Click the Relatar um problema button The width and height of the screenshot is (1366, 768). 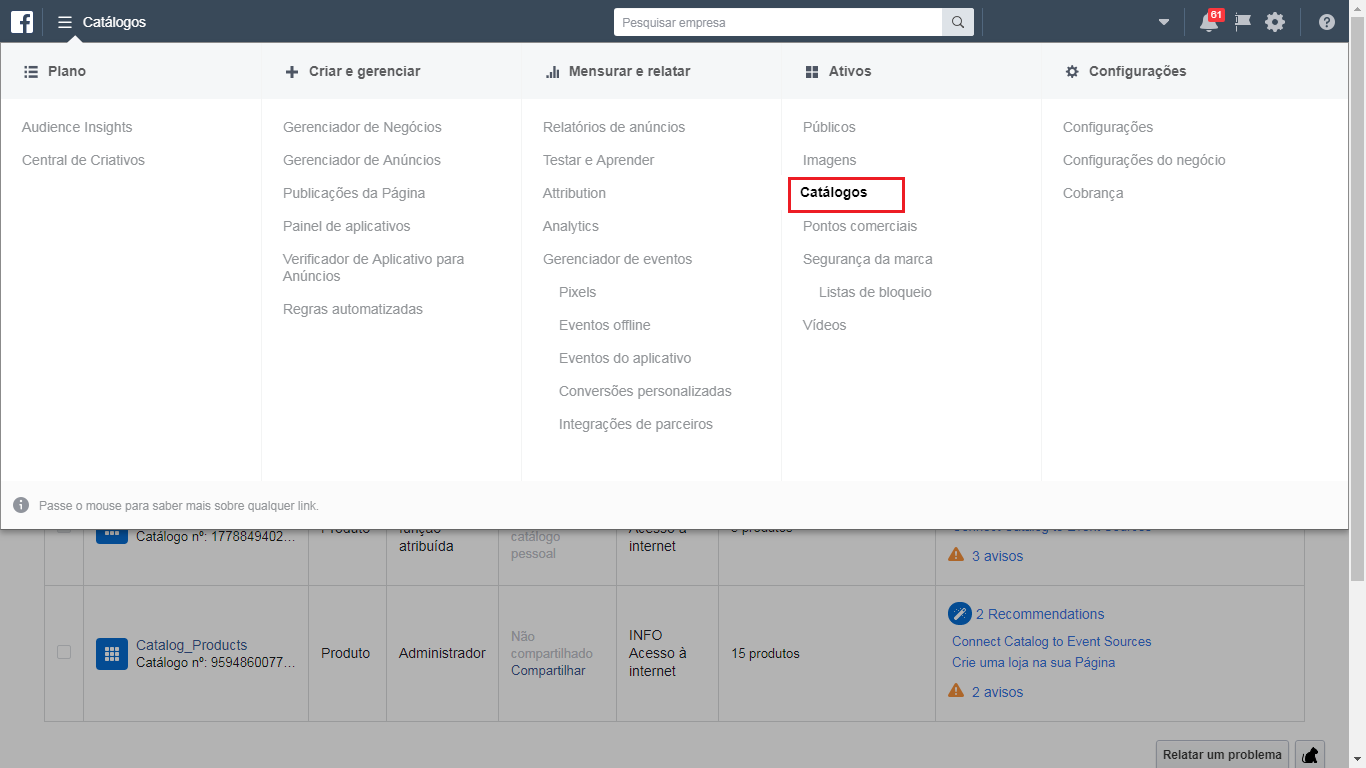pyautogui.click(x=1222, y=755)
